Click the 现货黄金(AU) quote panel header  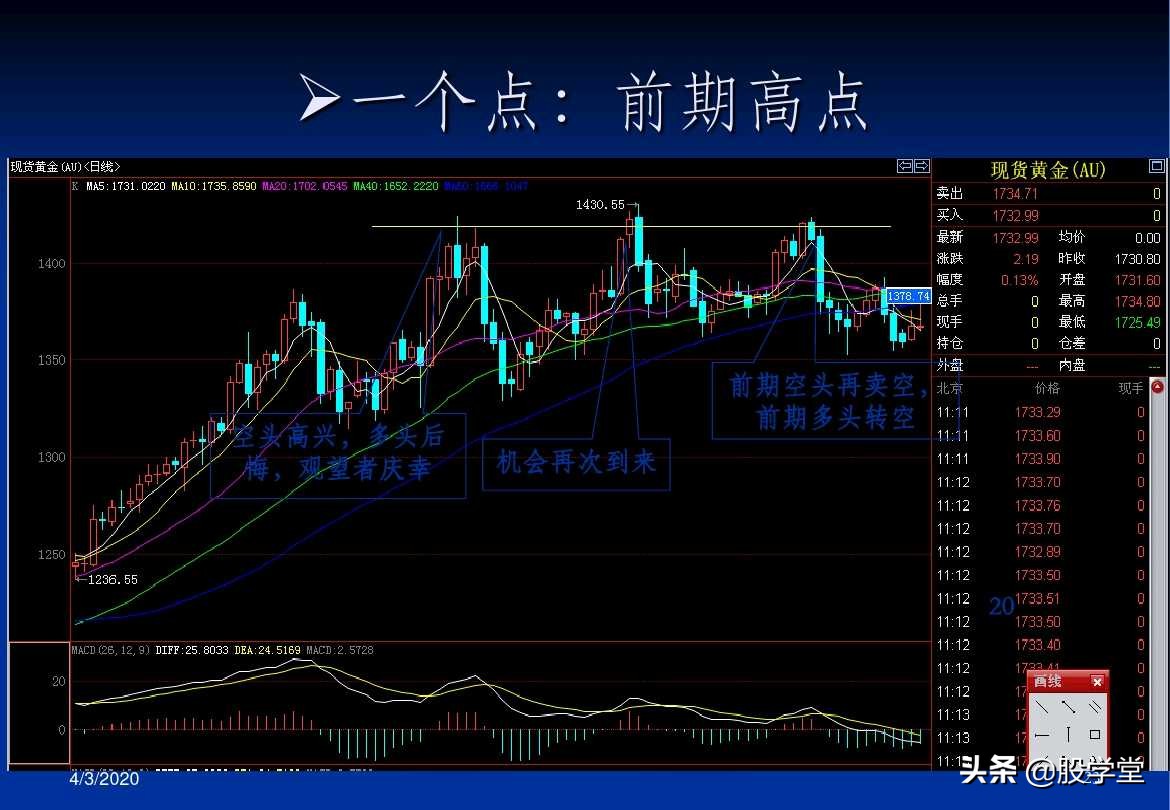tap(1047, 170)
